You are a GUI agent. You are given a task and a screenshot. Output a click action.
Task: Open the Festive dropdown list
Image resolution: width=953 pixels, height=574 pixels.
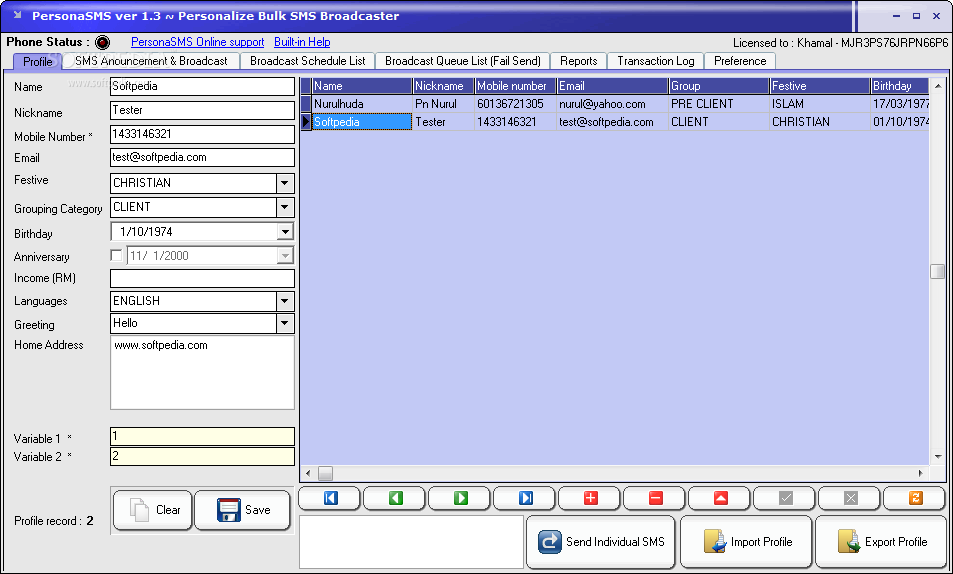click(x=284, y=183)
